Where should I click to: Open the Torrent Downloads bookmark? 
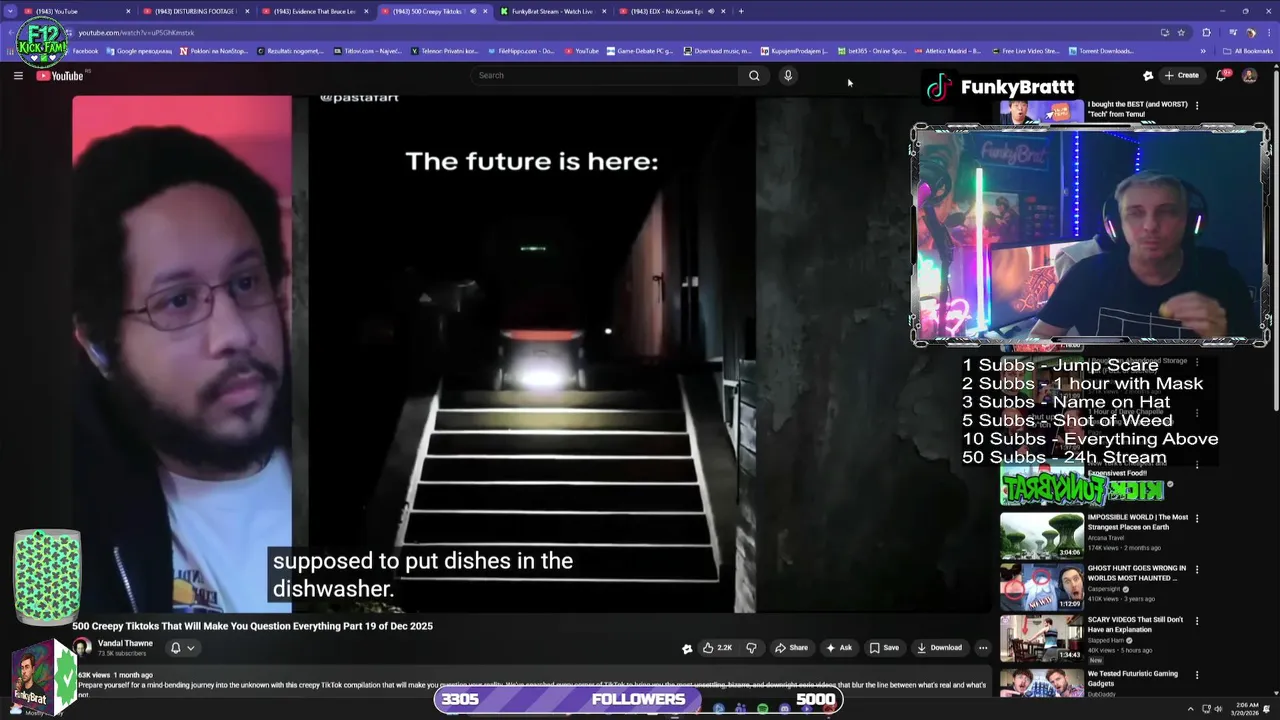(1101, 51)
